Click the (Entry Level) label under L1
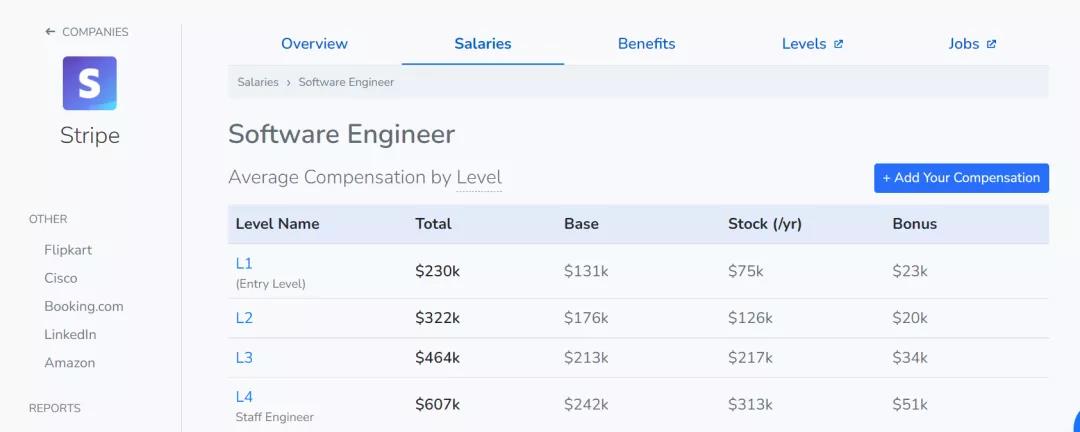Viewport: 1080px width, 432px height. coord(271,284)
